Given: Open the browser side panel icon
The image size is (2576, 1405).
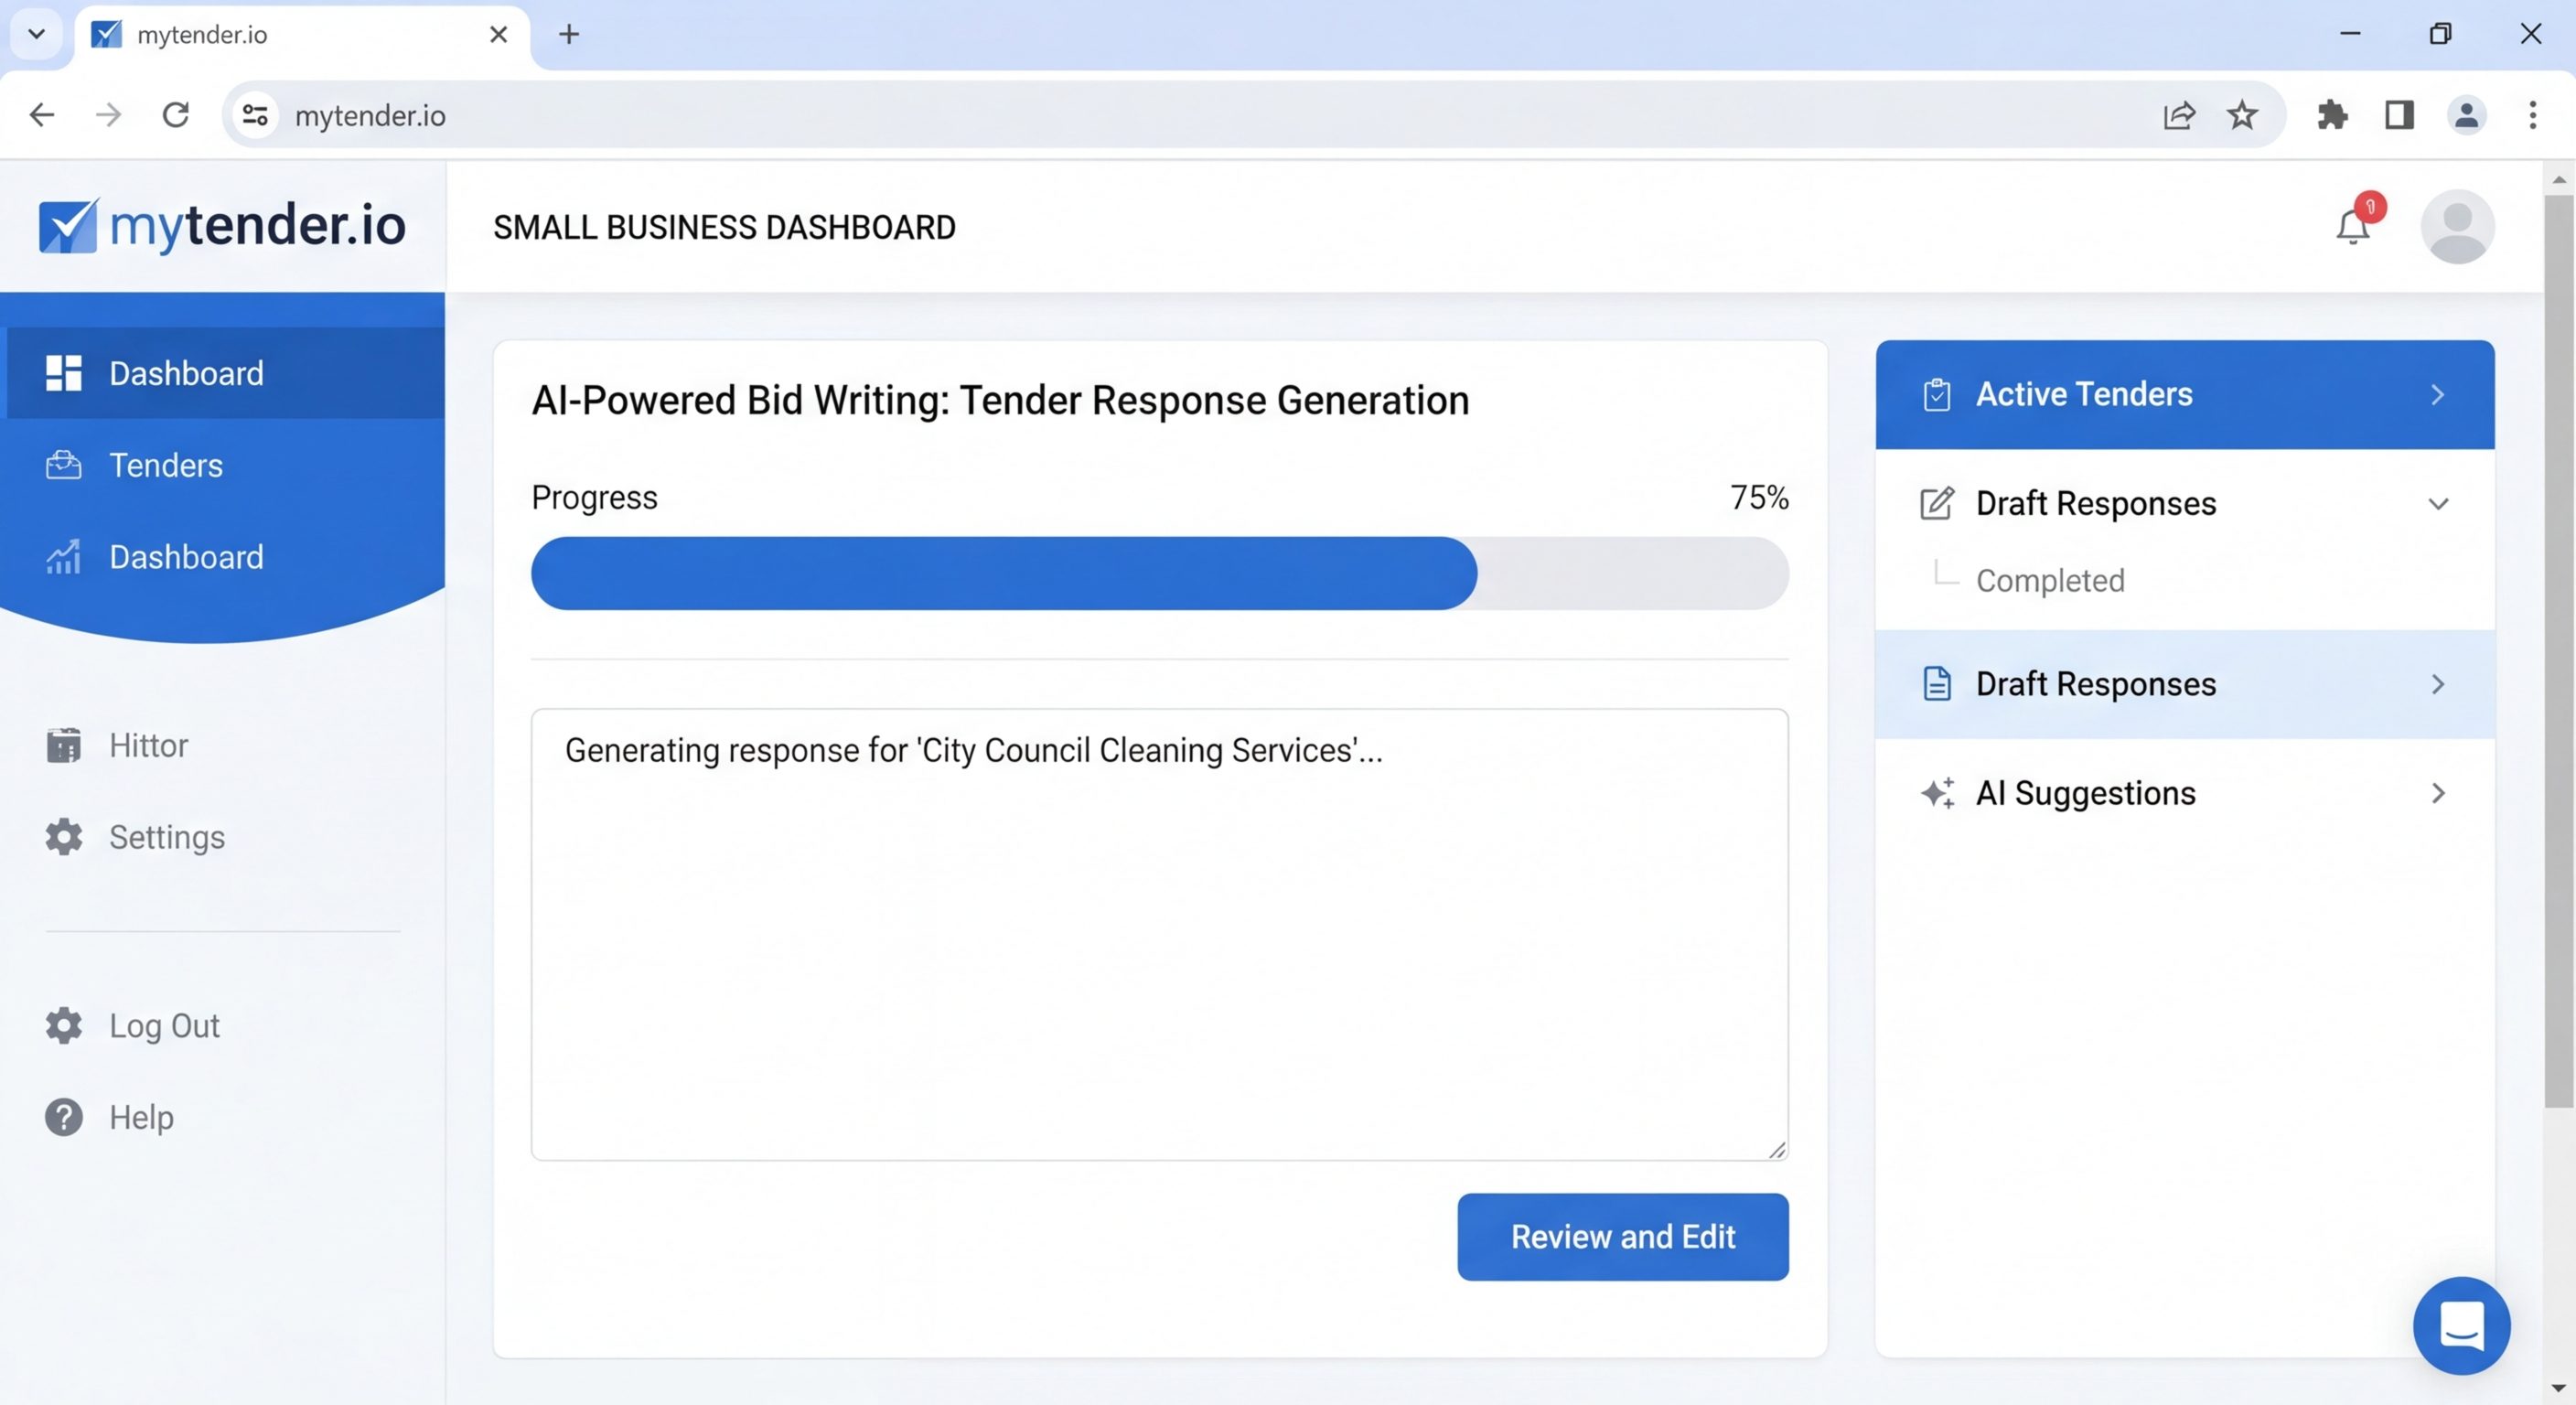Looking at the screenshot, I should click(2399, 115).
